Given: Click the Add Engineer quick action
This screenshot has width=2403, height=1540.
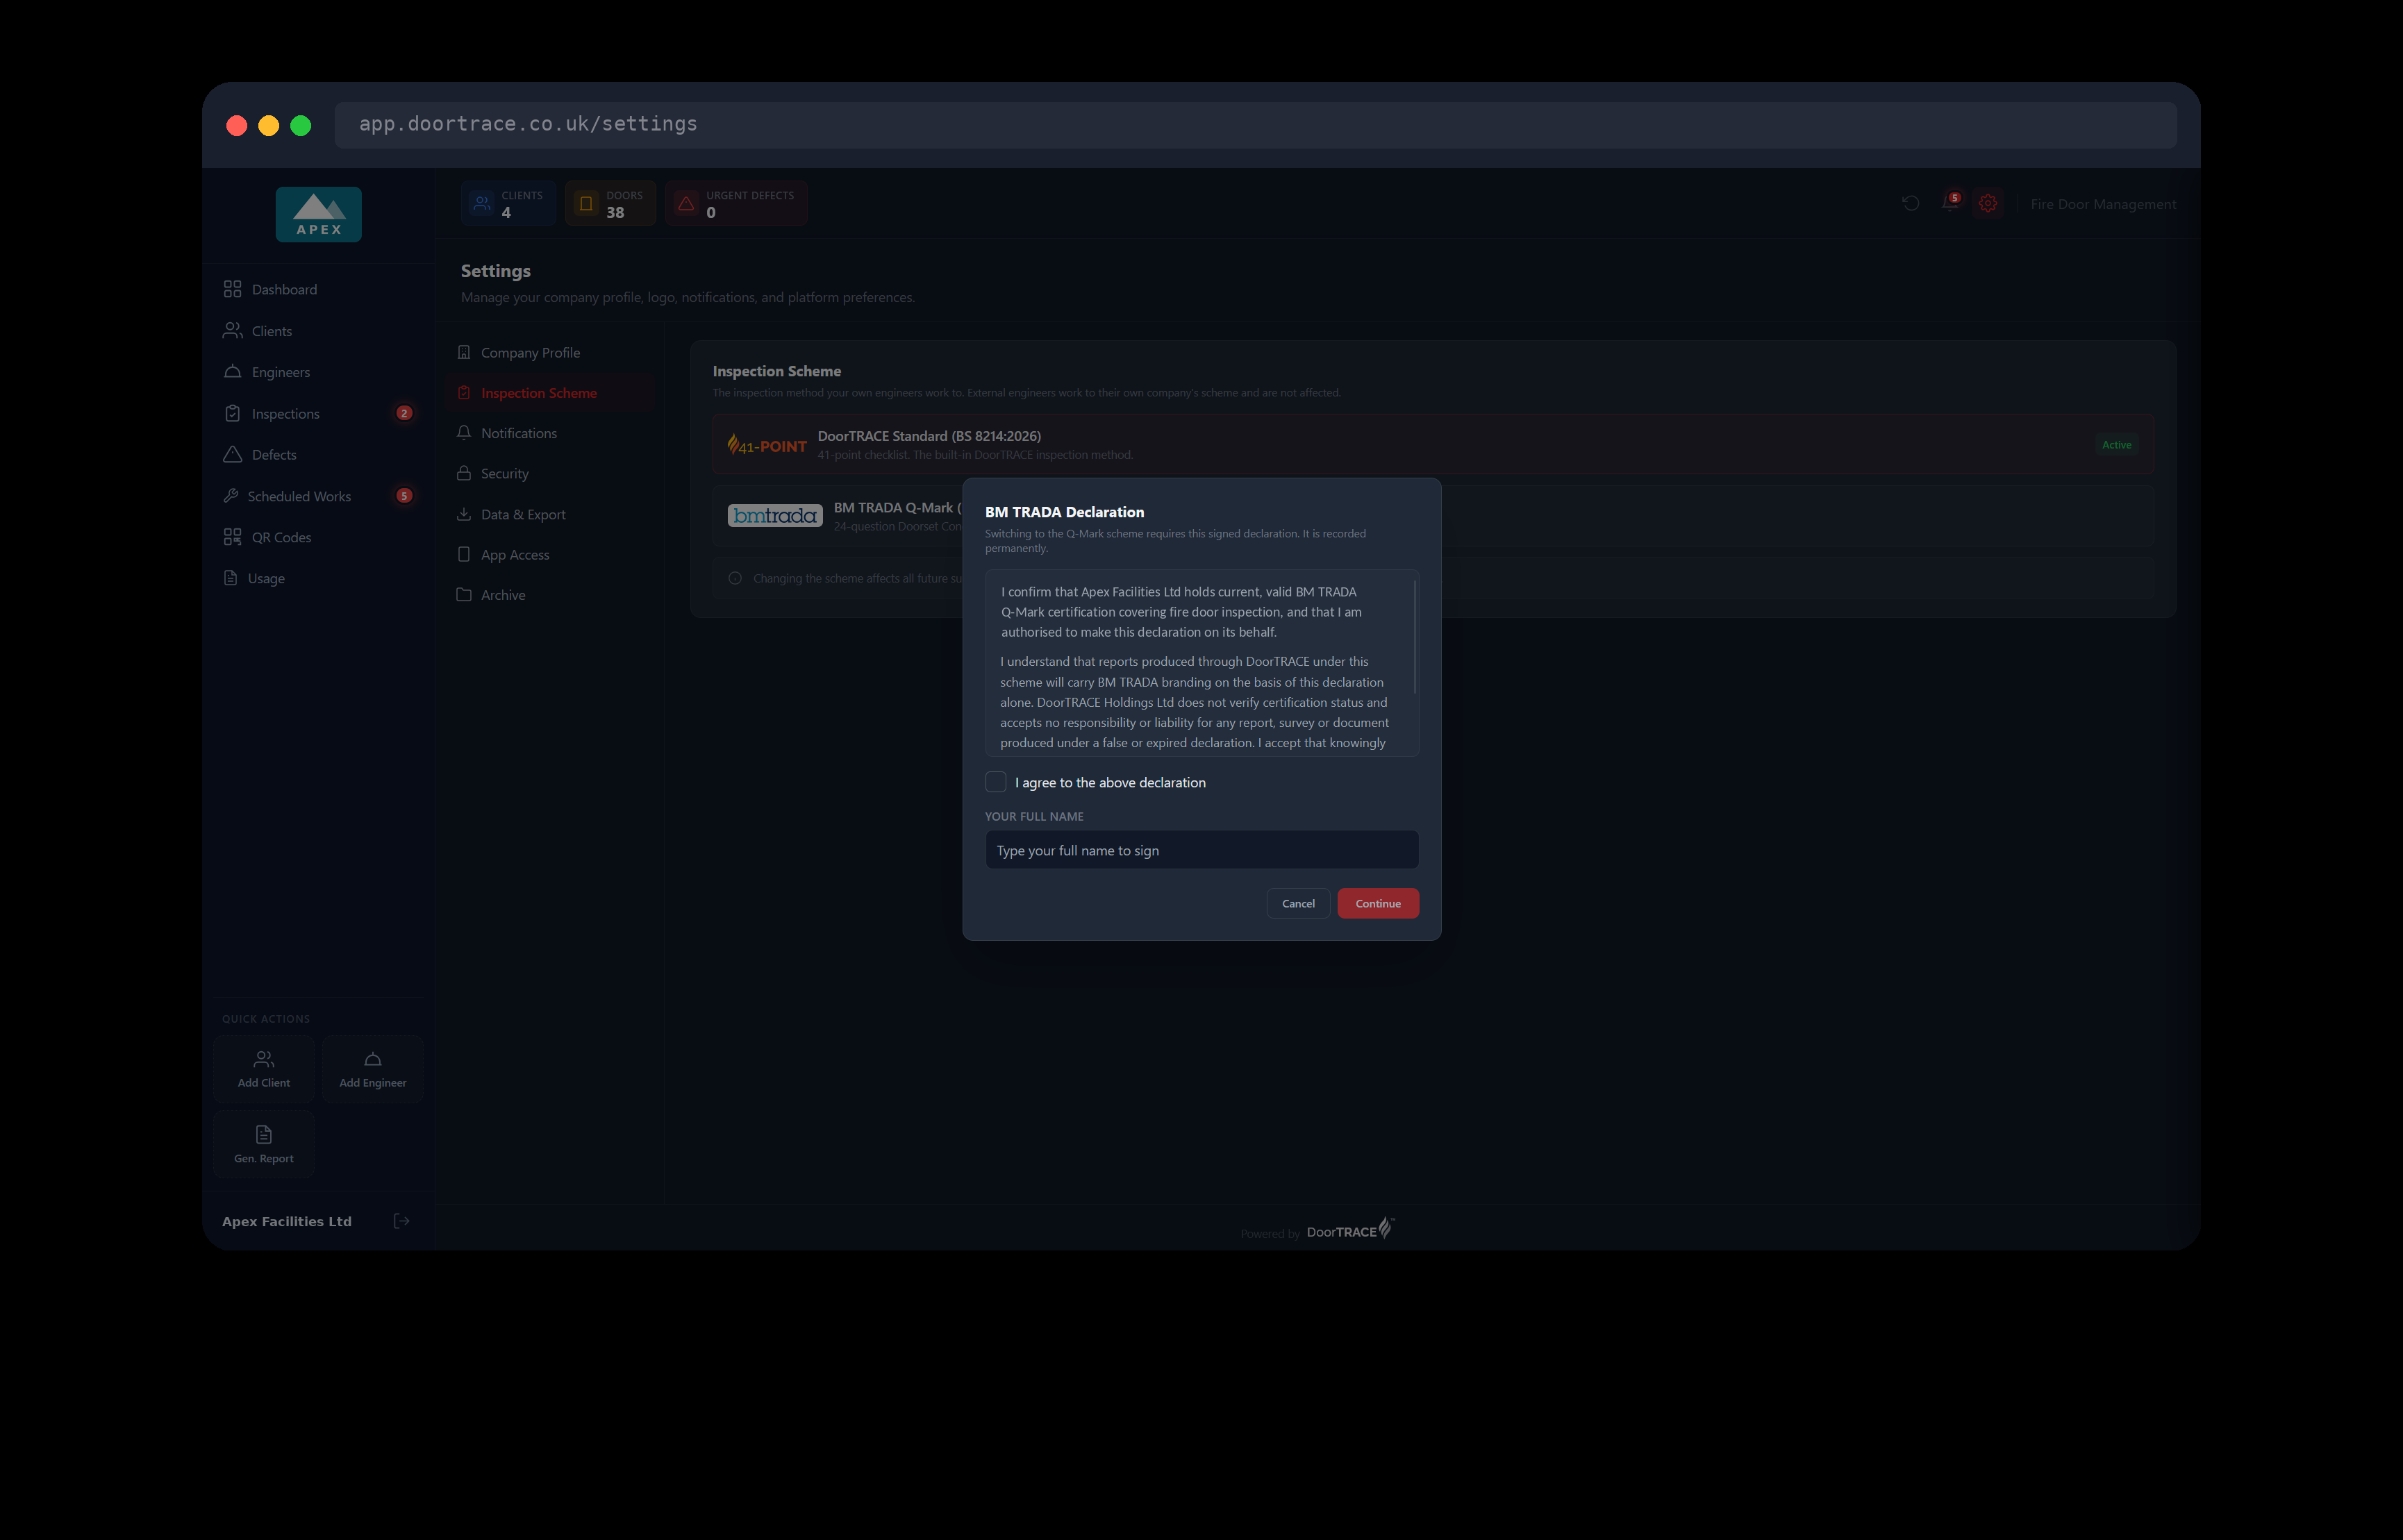Looking at the screenshot, I should tap(372, 1069).
